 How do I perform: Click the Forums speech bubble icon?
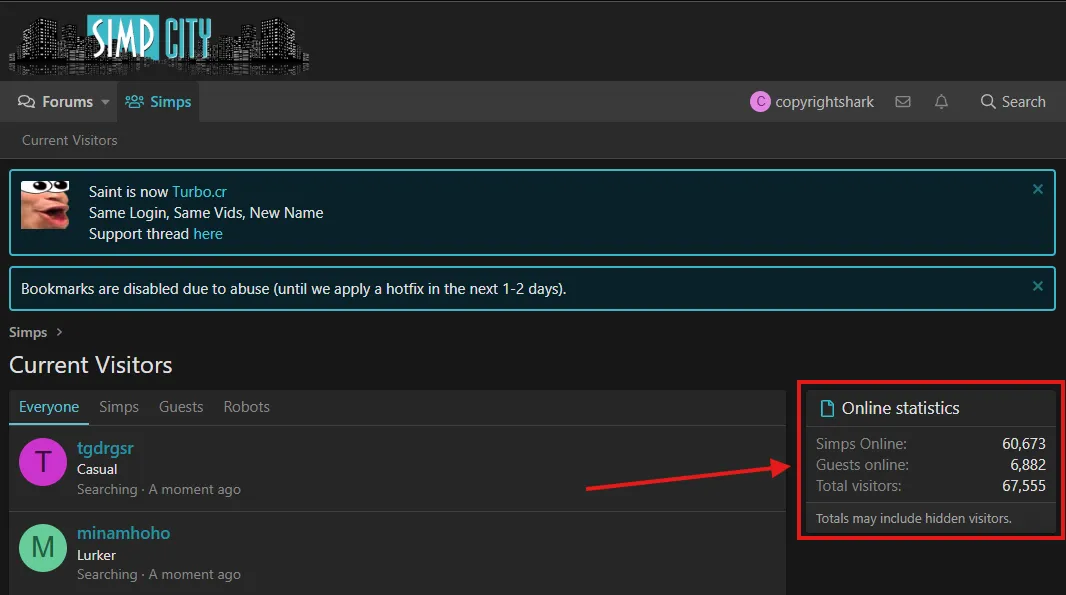click(x=24, y=101)
